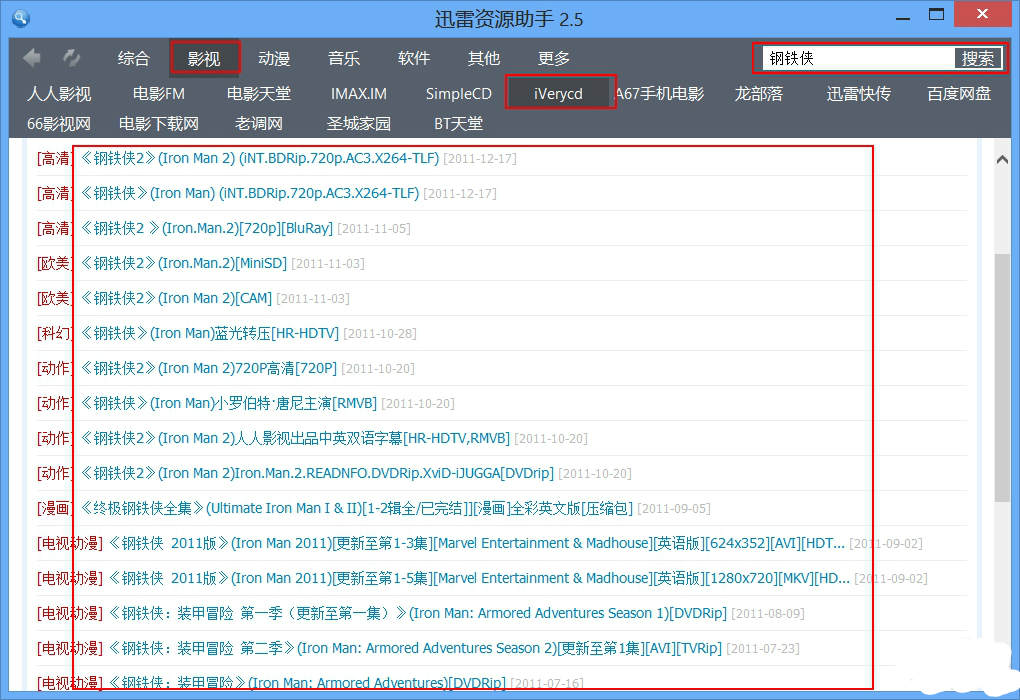Open 钢铁侠 2011版 更新至第1-3集 result
The width and height of the screenshot is (1020, 700).
[x=477, y=544]
